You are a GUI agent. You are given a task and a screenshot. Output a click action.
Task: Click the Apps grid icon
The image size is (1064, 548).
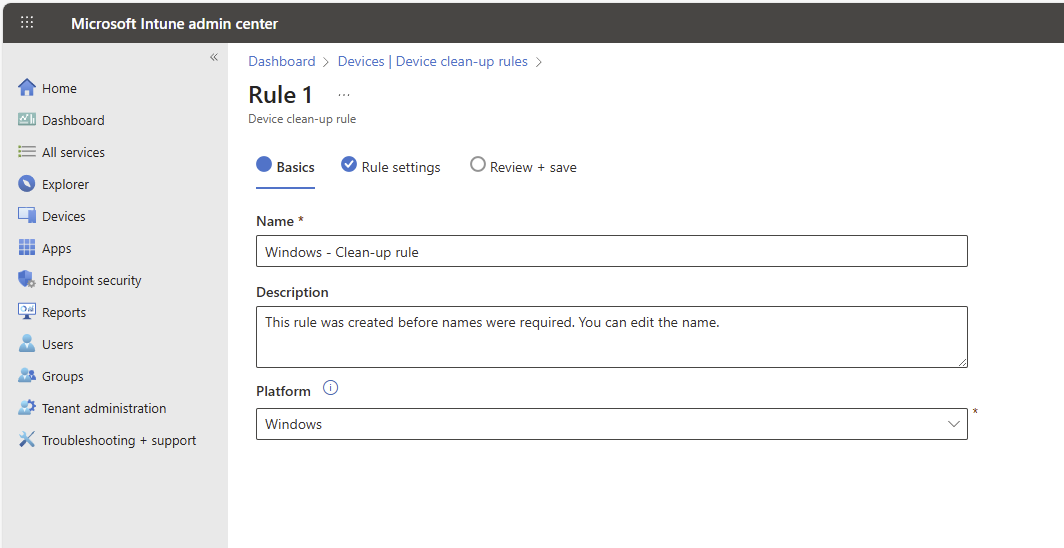tap(26, 248)
